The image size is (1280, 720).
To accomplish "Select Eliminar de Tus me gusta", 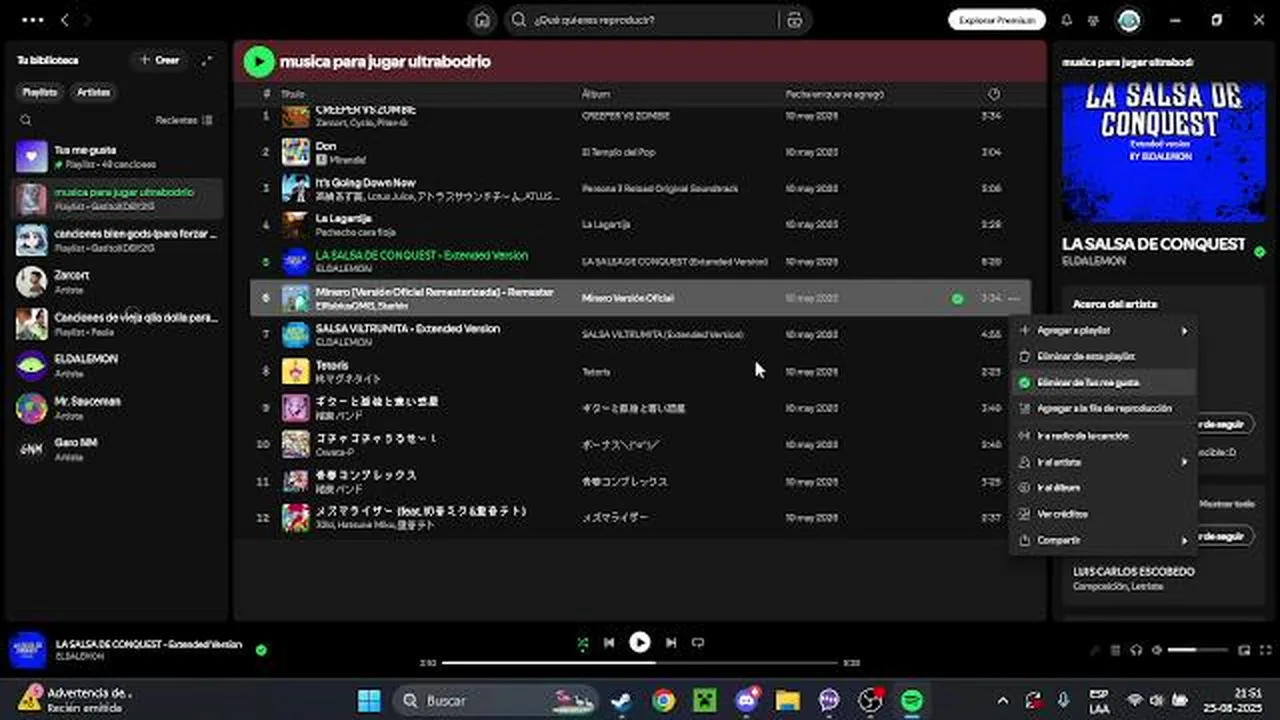I will 1103,382.
